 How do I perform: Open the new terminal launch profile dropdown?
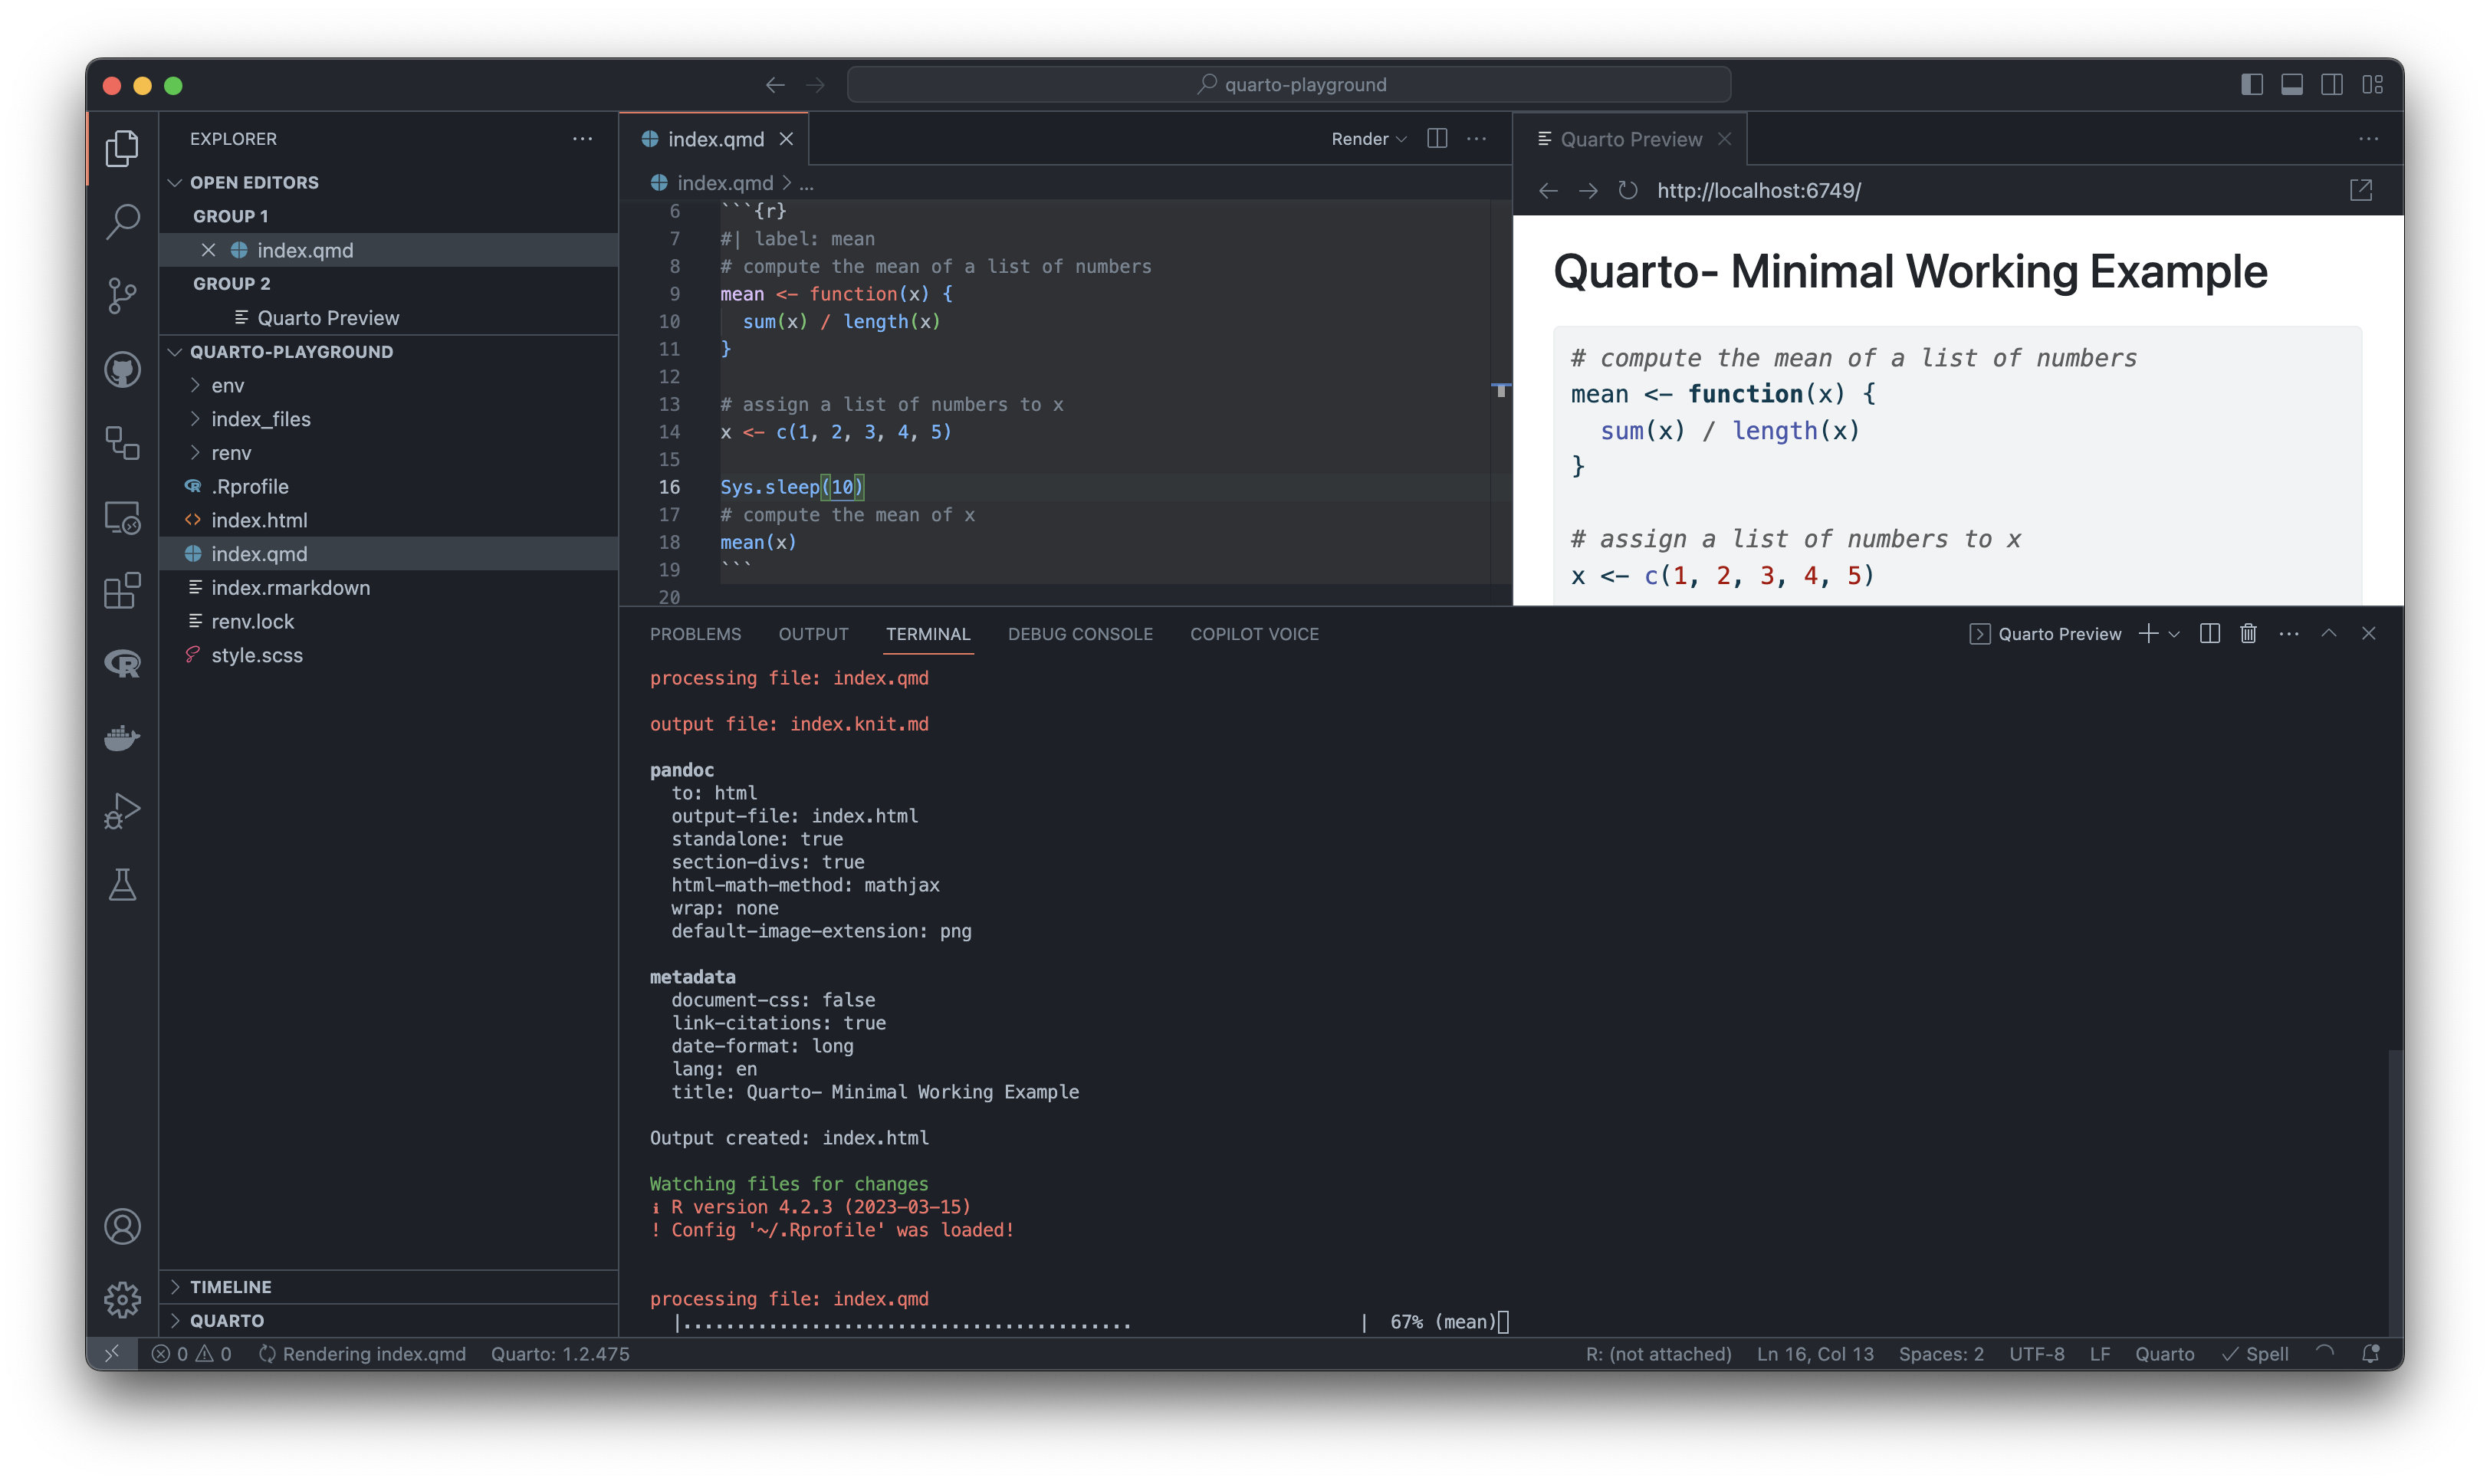(x=2174, y=633)
